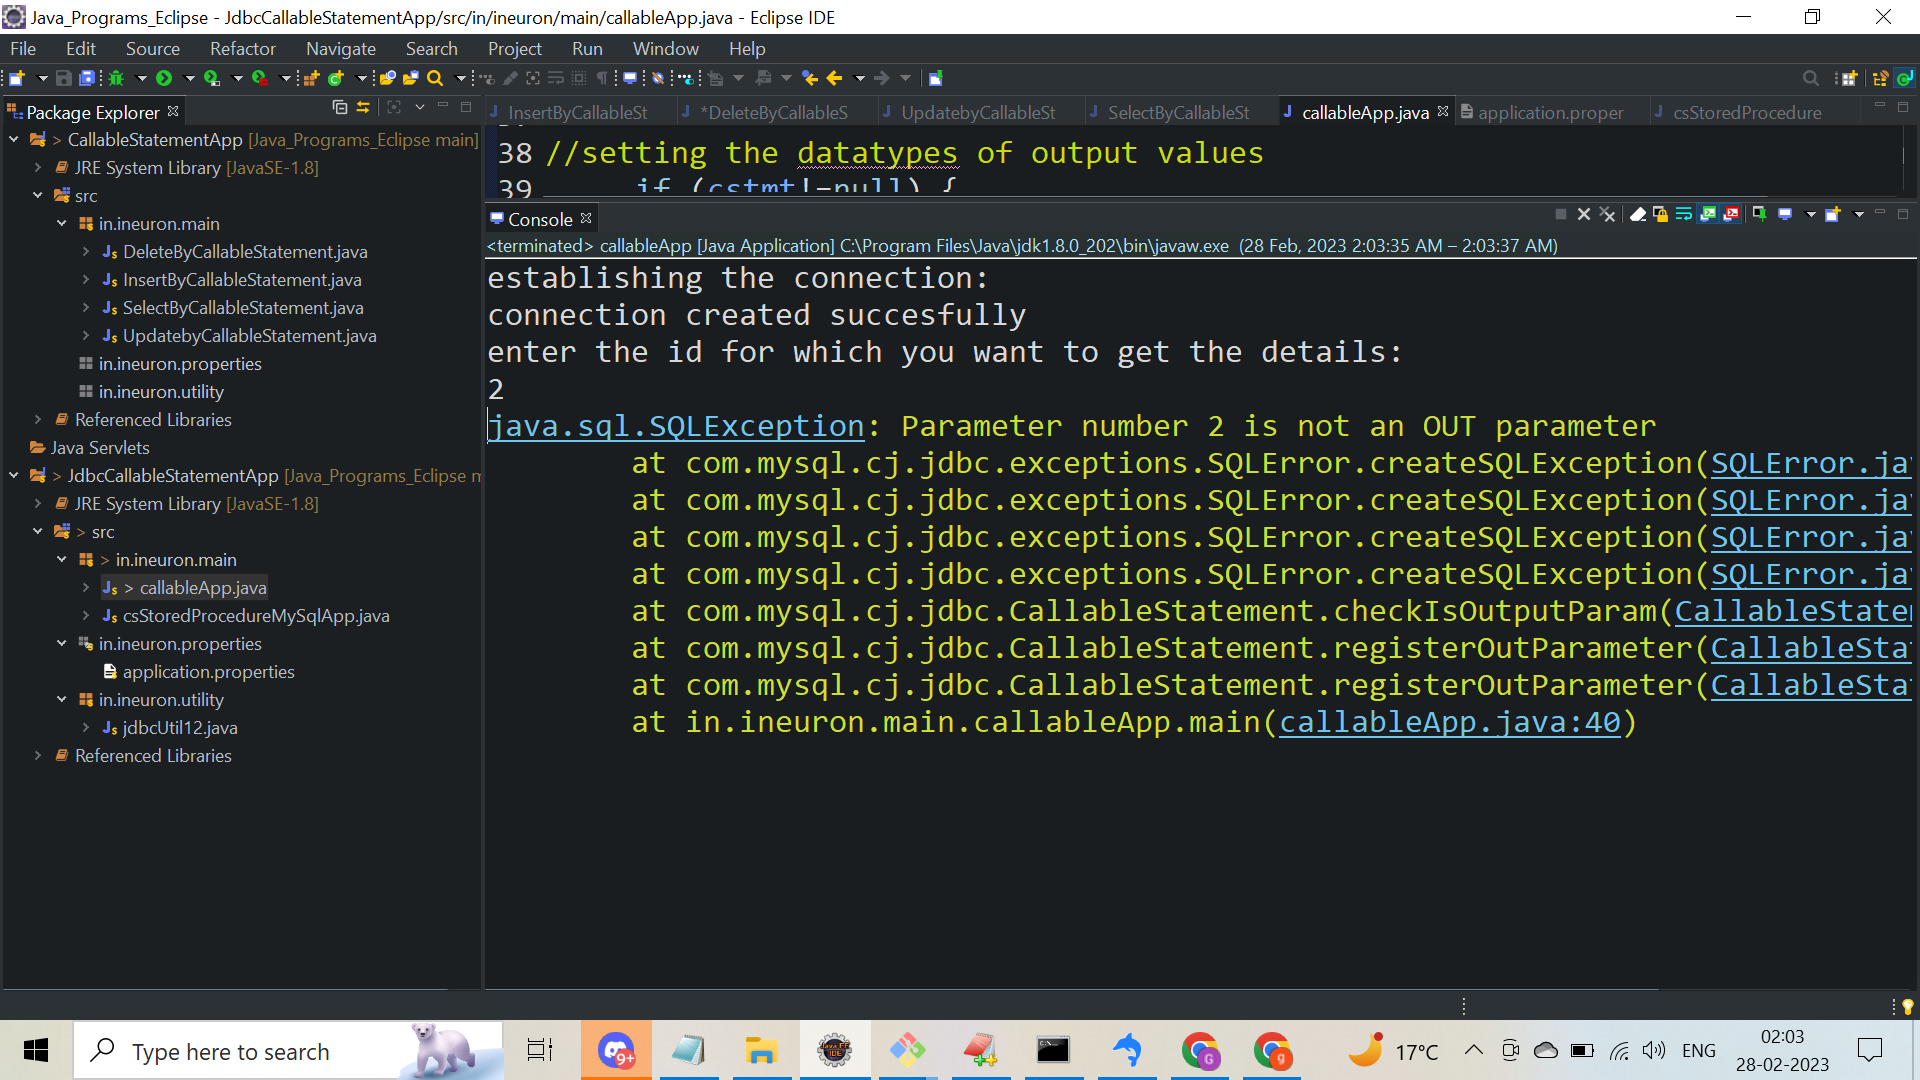The height and width of the screenshot is (1080, 1920).
Task: Select application.properties in Package Explorer
Action: [208, 672]
